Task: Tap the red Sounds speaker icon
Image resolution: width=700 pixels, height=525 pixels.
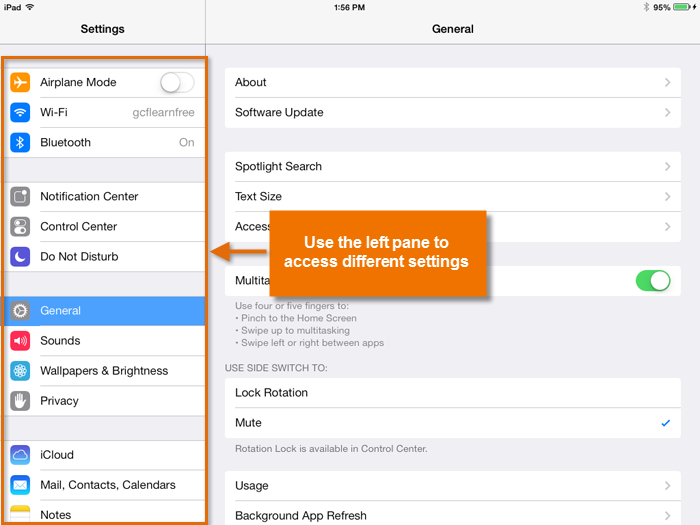Action: point(20,341)
